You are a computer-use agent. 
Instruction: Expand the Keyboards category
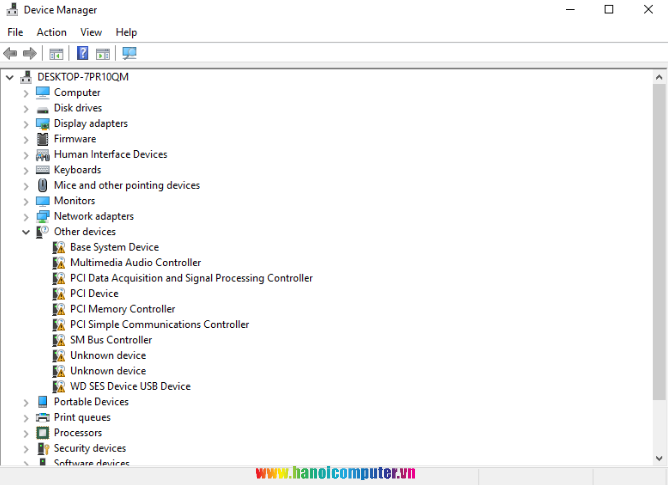pos(26,170)
